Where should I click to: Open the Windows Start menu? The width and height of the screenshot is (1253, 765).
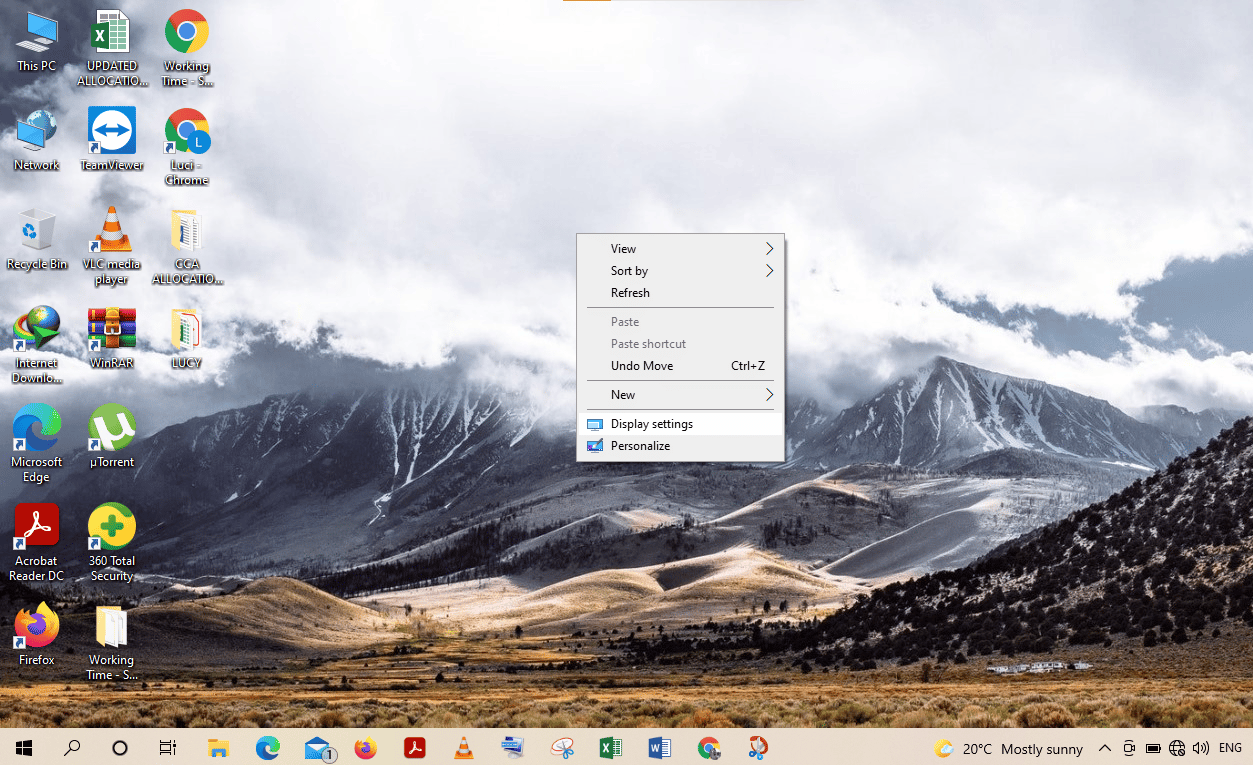click(x=24, y=747)
